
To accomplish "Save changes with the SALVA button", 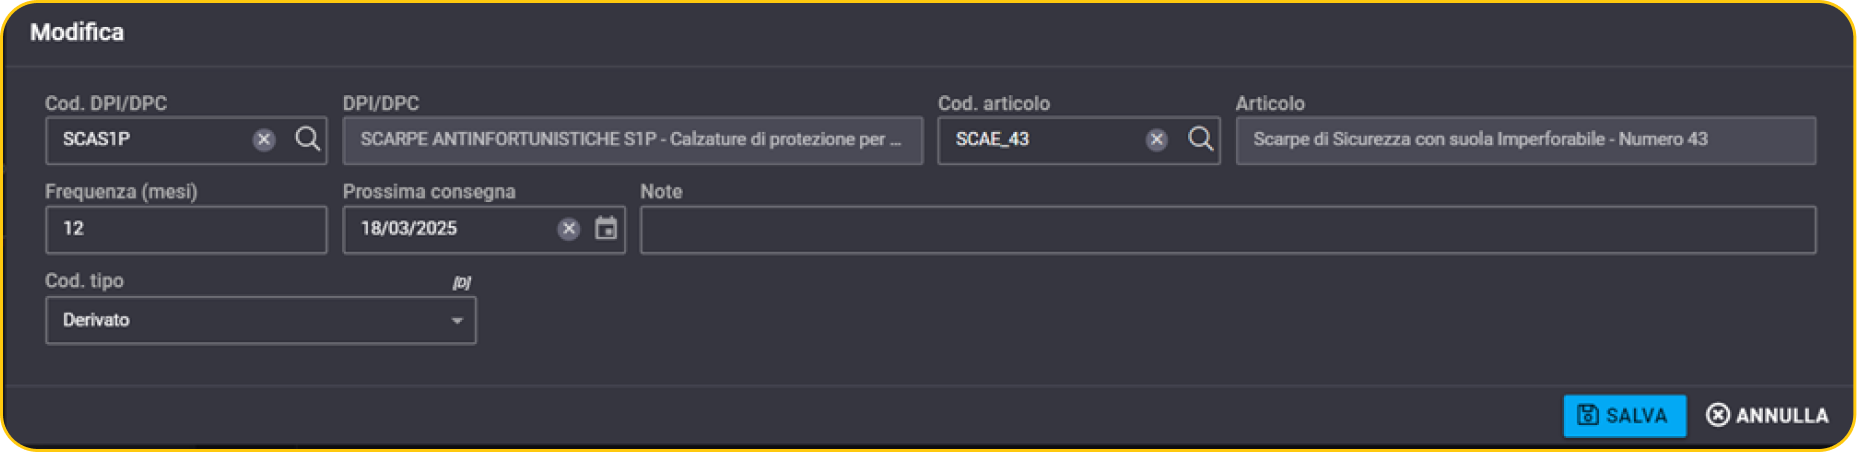I will coord(1624,415).
